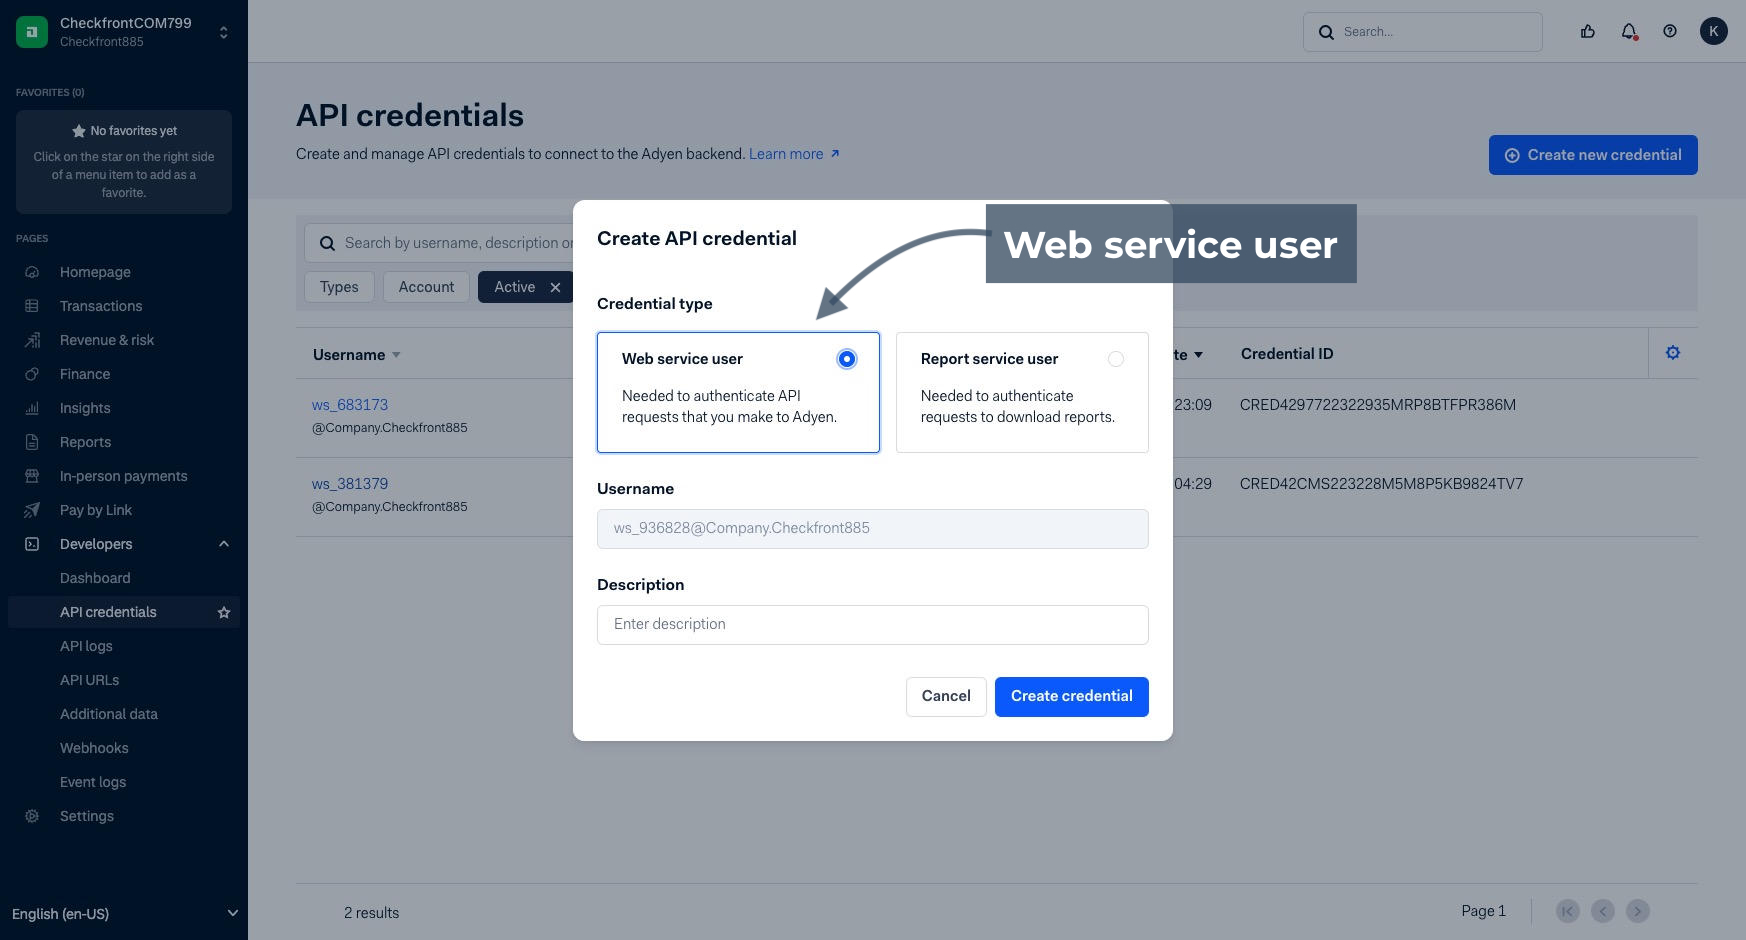This screenshot has width=1746, height=940.
Task: Click credential ID CRED4297722322935MRP8BTFPR386M
Action: [x=1378, y=405]
